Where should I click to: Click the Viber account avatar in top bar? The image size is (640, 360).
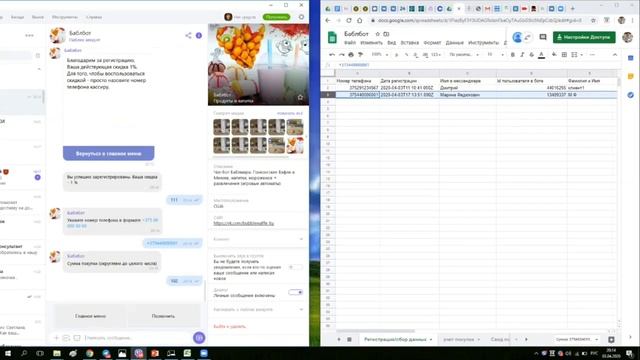pos(228,17)
